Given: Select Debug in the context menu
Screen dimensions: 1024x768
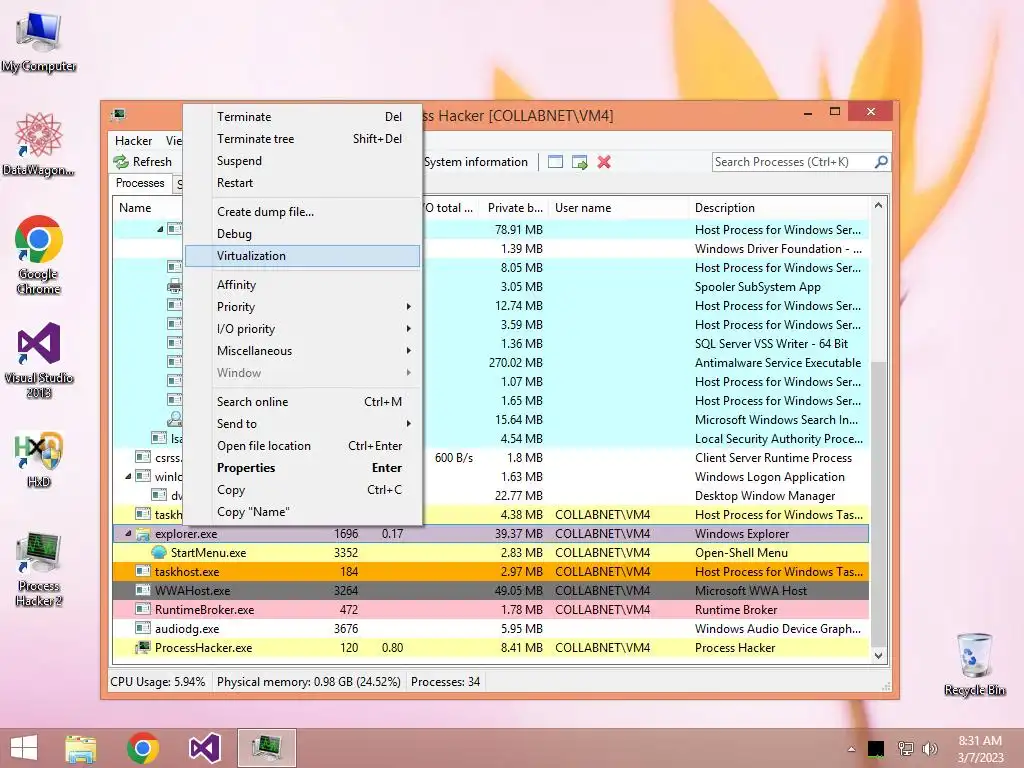Looking at the screenshot, I should 302,234.
